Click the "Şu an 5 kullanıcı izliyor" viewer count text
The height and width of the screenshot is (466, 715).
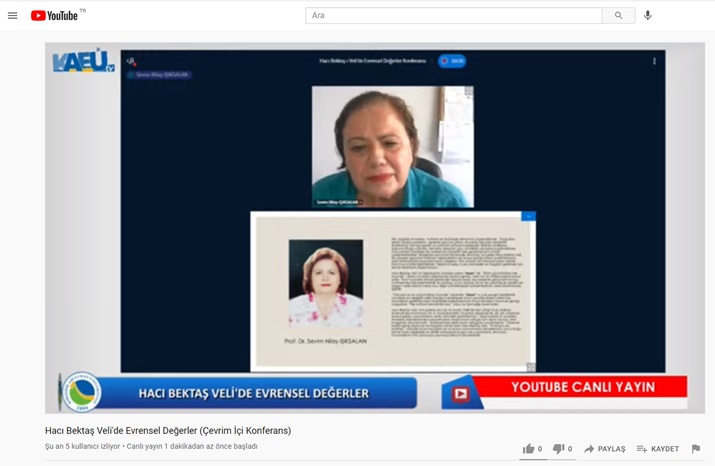(83, 446)
